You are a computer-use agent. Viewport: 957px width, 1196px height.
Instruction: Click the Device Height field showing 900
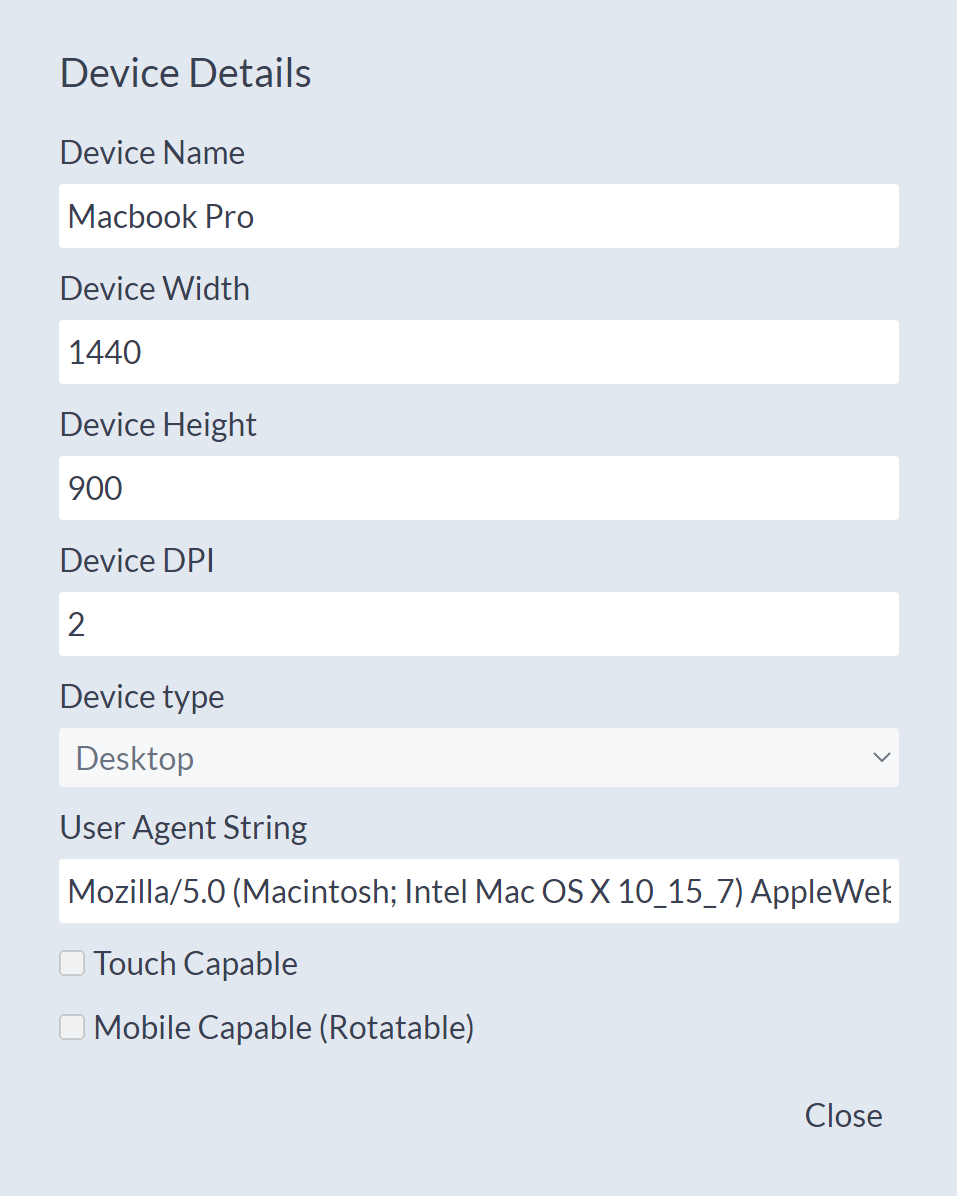tap(478, 488)
